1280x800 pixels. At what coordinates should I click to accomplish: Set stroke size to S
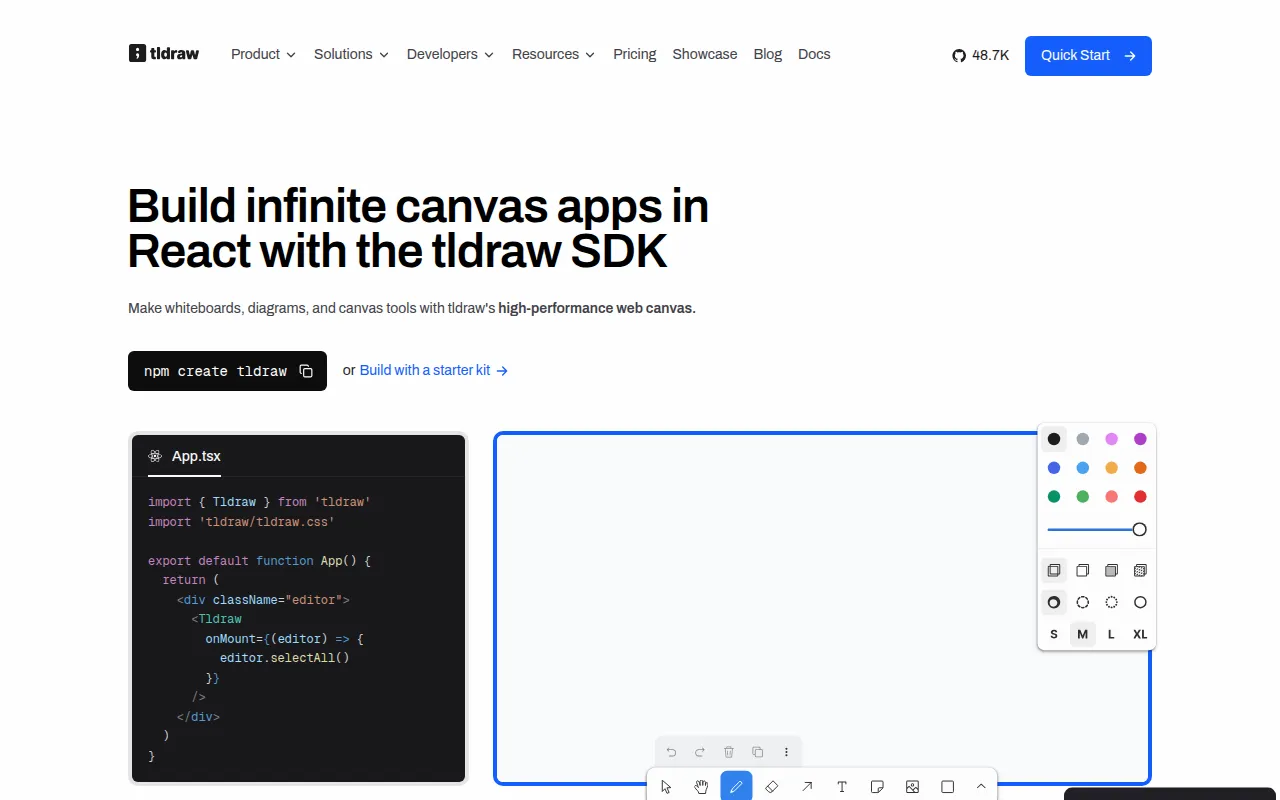coord(1054,635)
